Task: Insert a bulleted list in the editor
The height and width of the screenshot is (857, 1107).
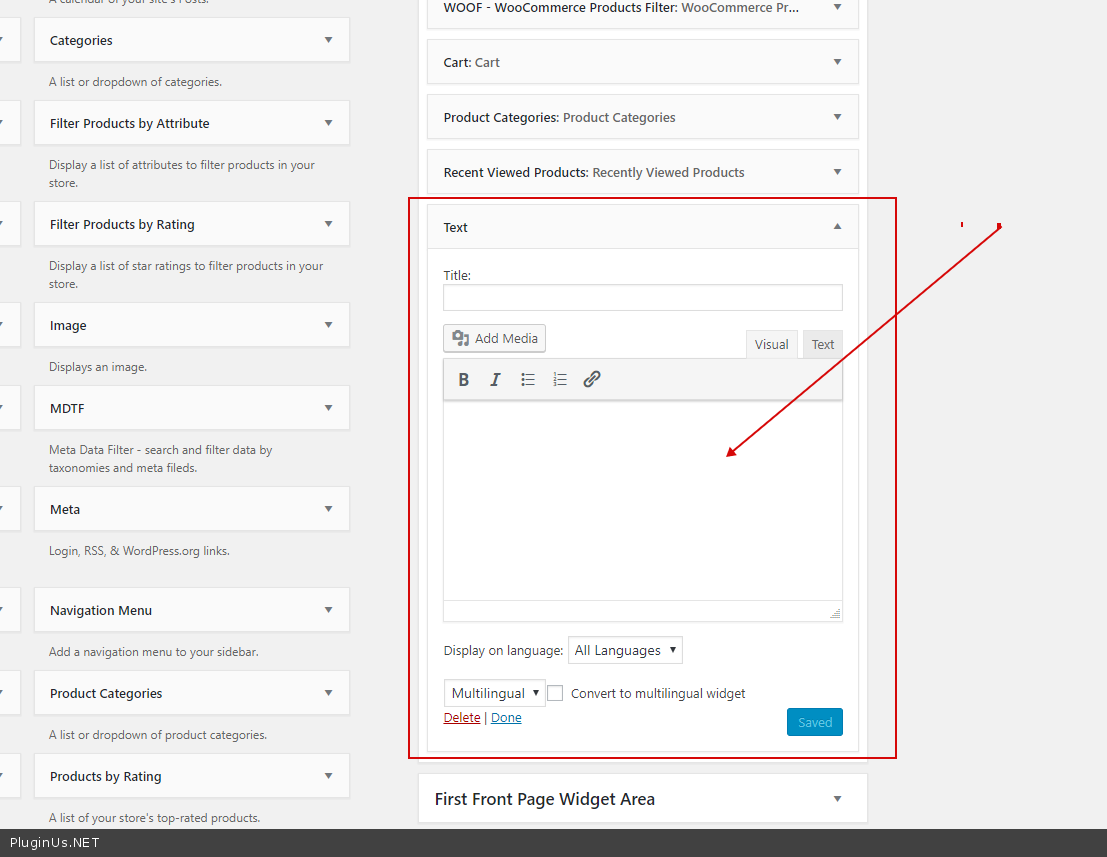Action: 528,380
